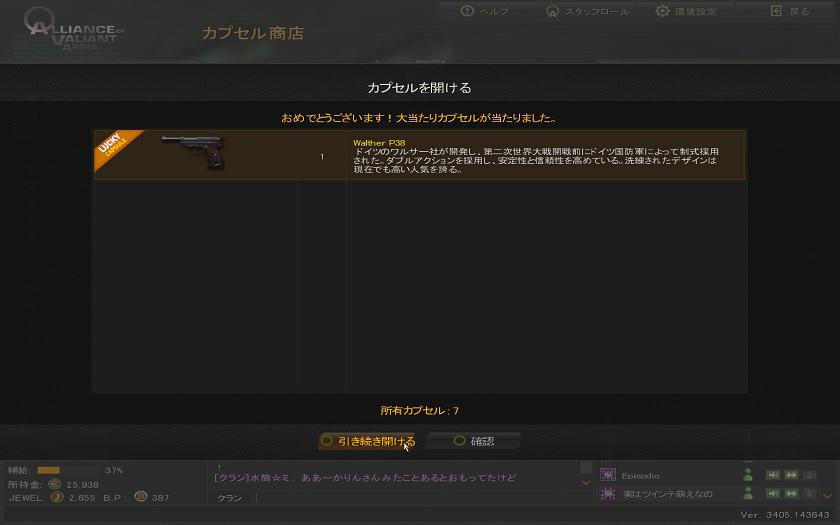Open the ヘルプ help icon
This screenshot has width=840, height=525.
tap(467, 11)
